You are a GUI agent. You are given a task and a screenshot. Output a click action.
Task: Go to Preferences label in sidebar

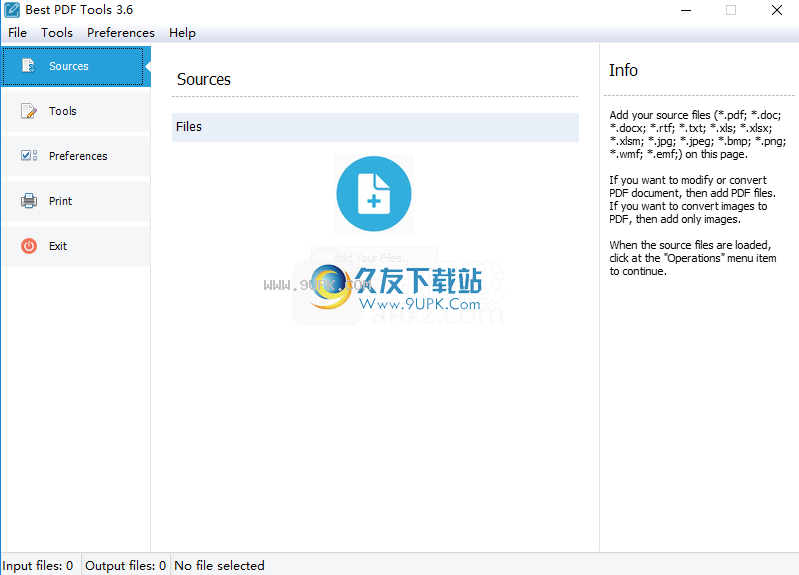coord(78,156)
